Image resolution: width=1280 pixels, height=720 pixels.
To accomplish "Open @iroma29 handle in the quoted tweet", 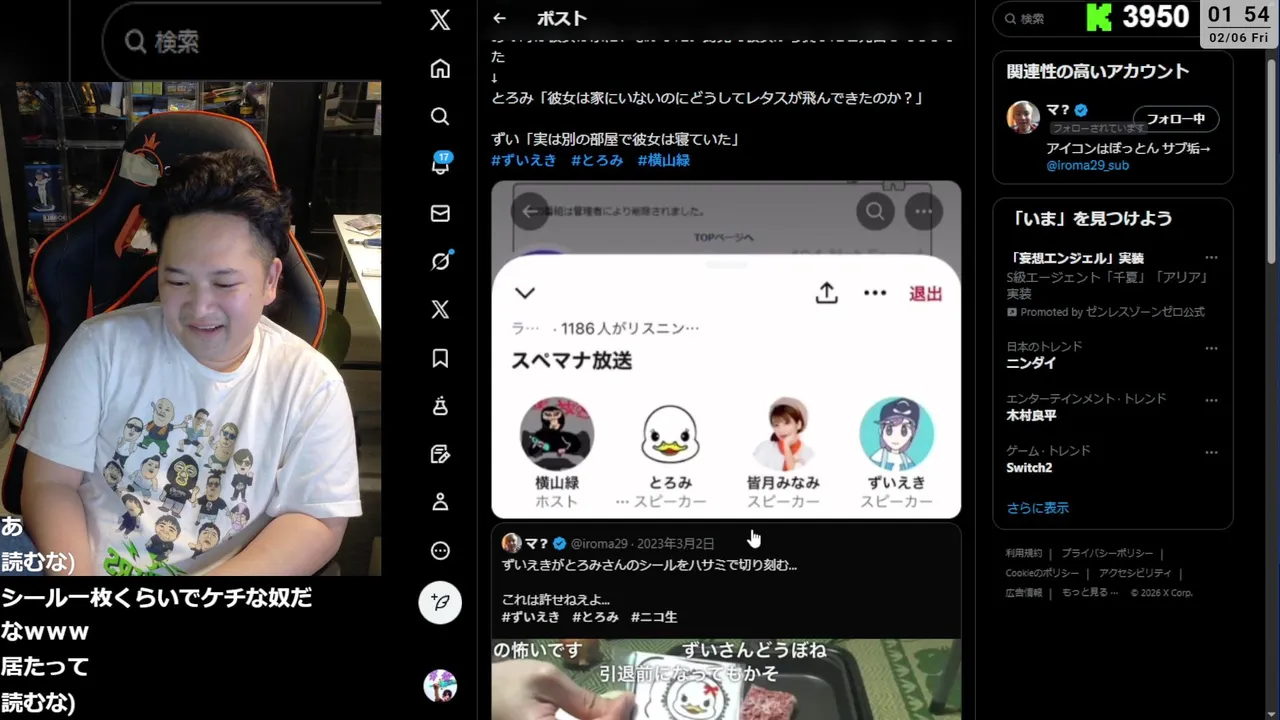I will 599,543.
